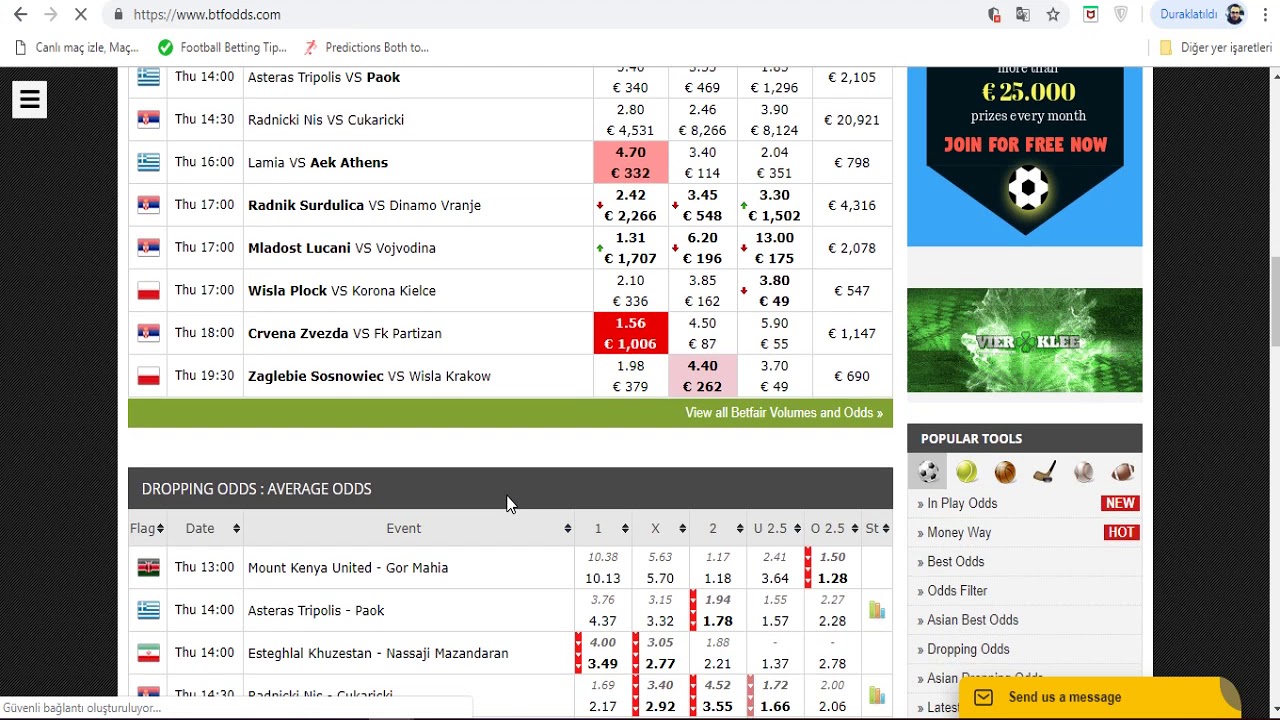Click the Iran flag beside Esteghlal Khuzestan
Screen dimensions: 1280x720
148,653
